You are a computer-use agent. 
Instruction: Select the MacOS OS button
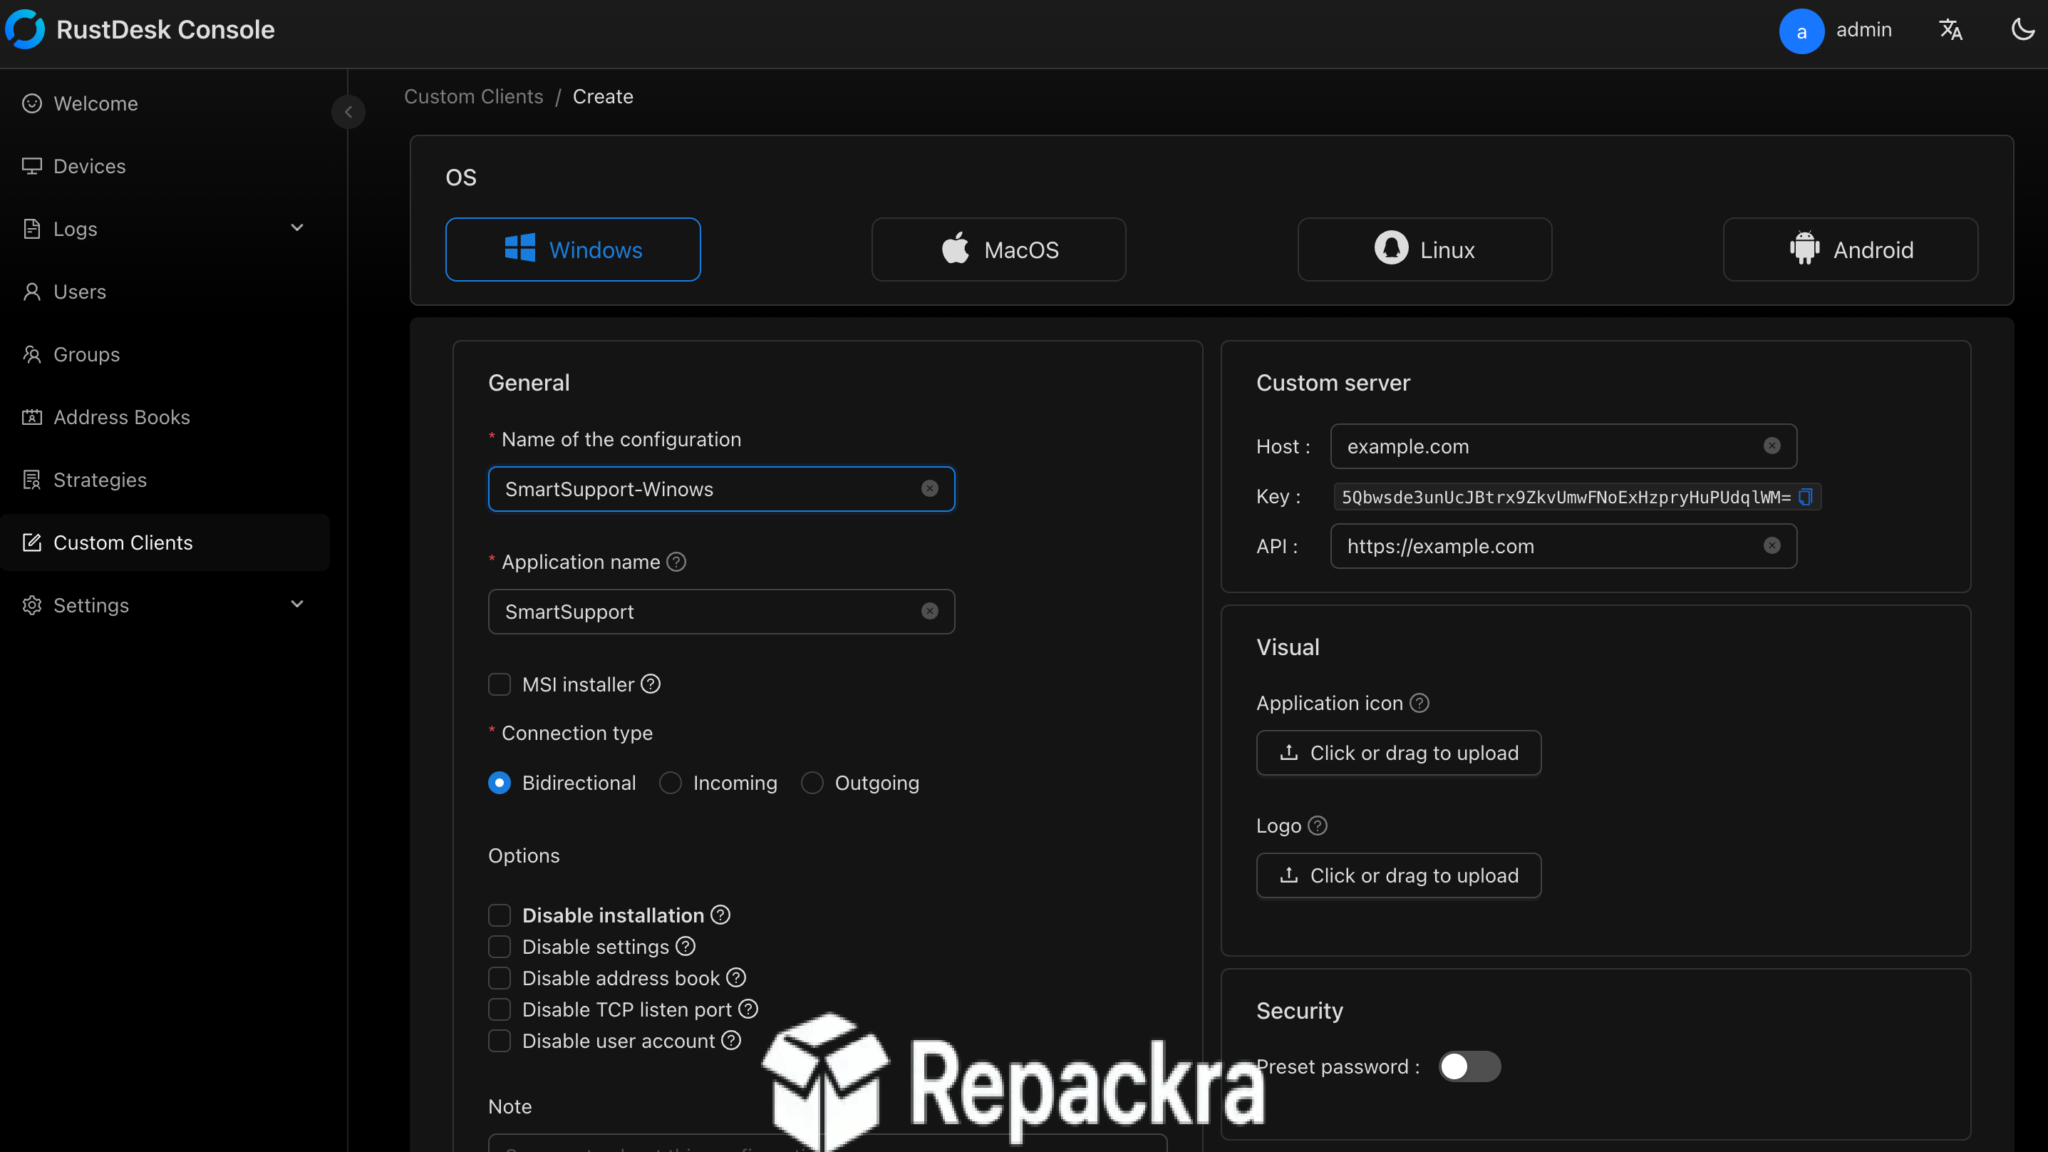point(999,250)
